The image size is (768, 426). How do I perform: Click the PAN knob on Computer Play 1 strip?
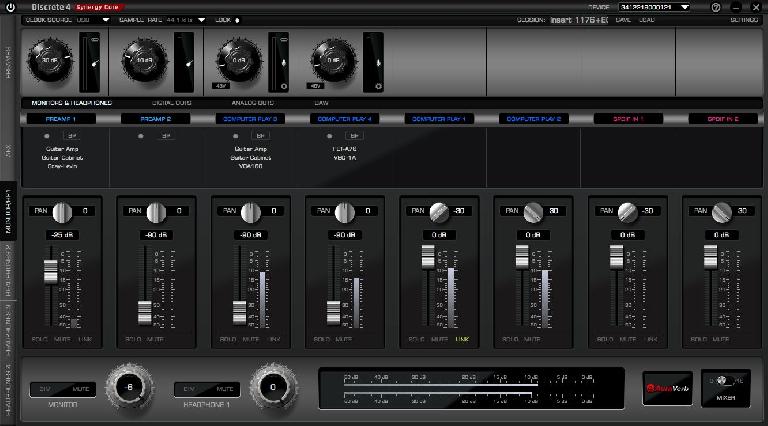pyautogui.click(x=439, y=212)
